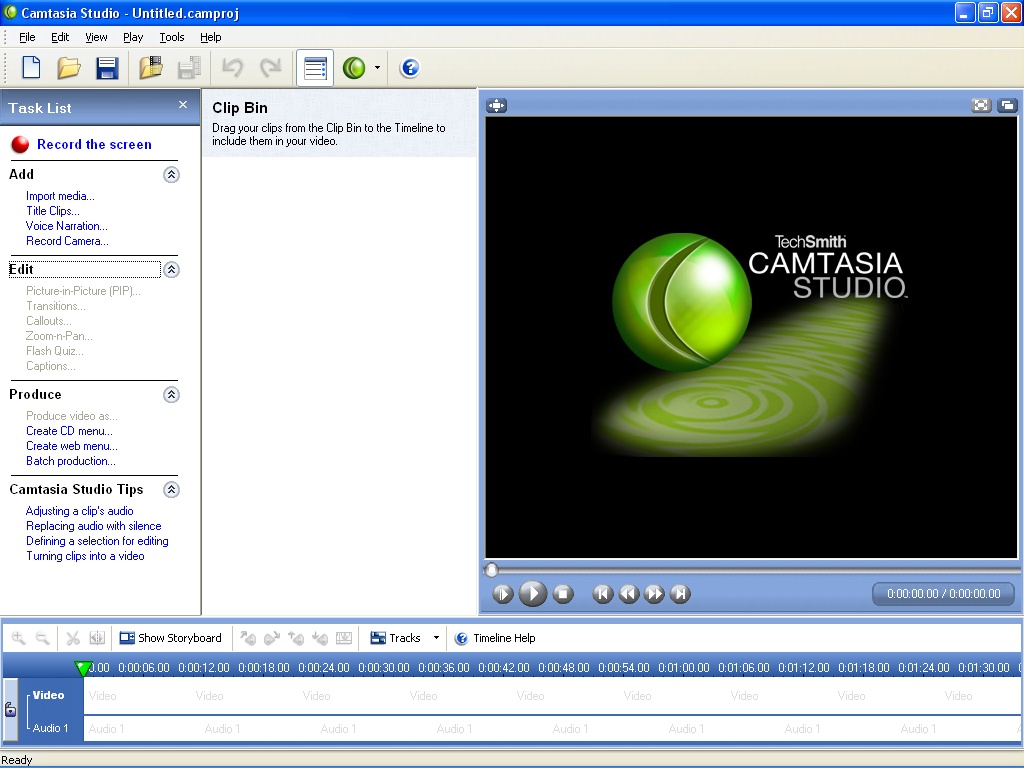Screen dimensions: 1024x768
Task: Click the fourth audio icon after Show Storyboard
Action: pos(320,638)
